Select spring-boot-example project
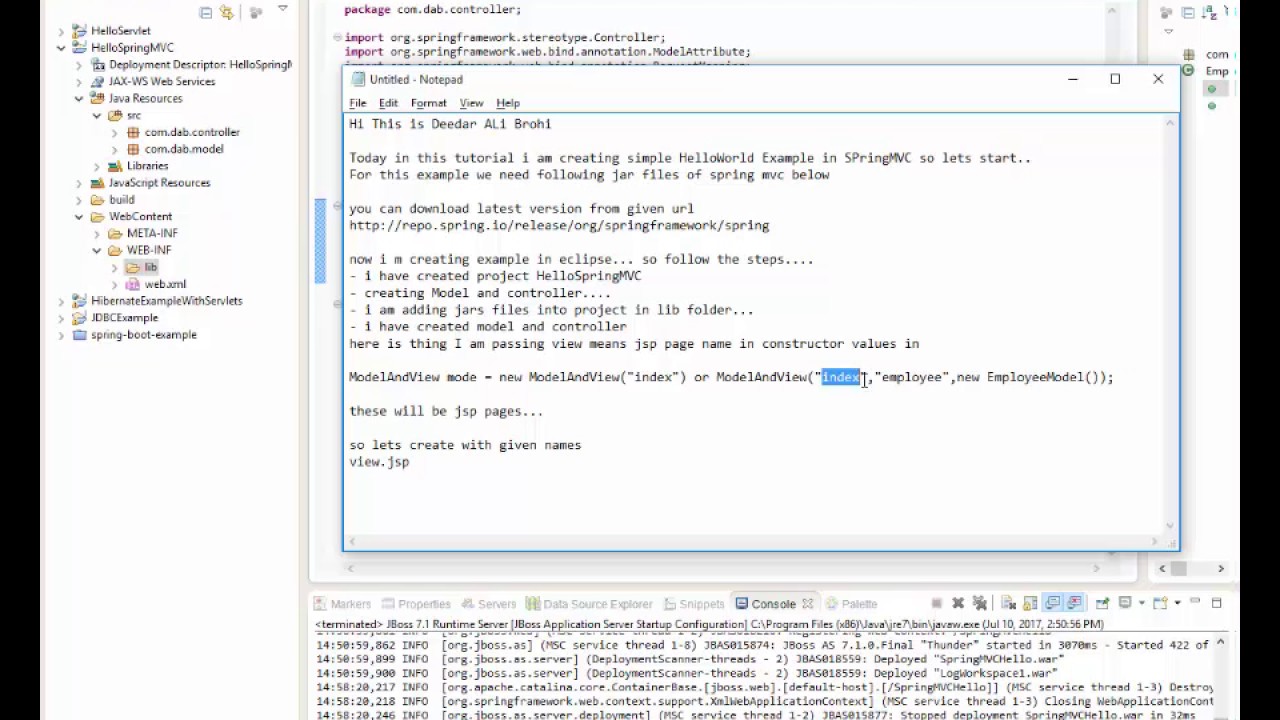Screen dimensions: 1280x720 point(143,335)
